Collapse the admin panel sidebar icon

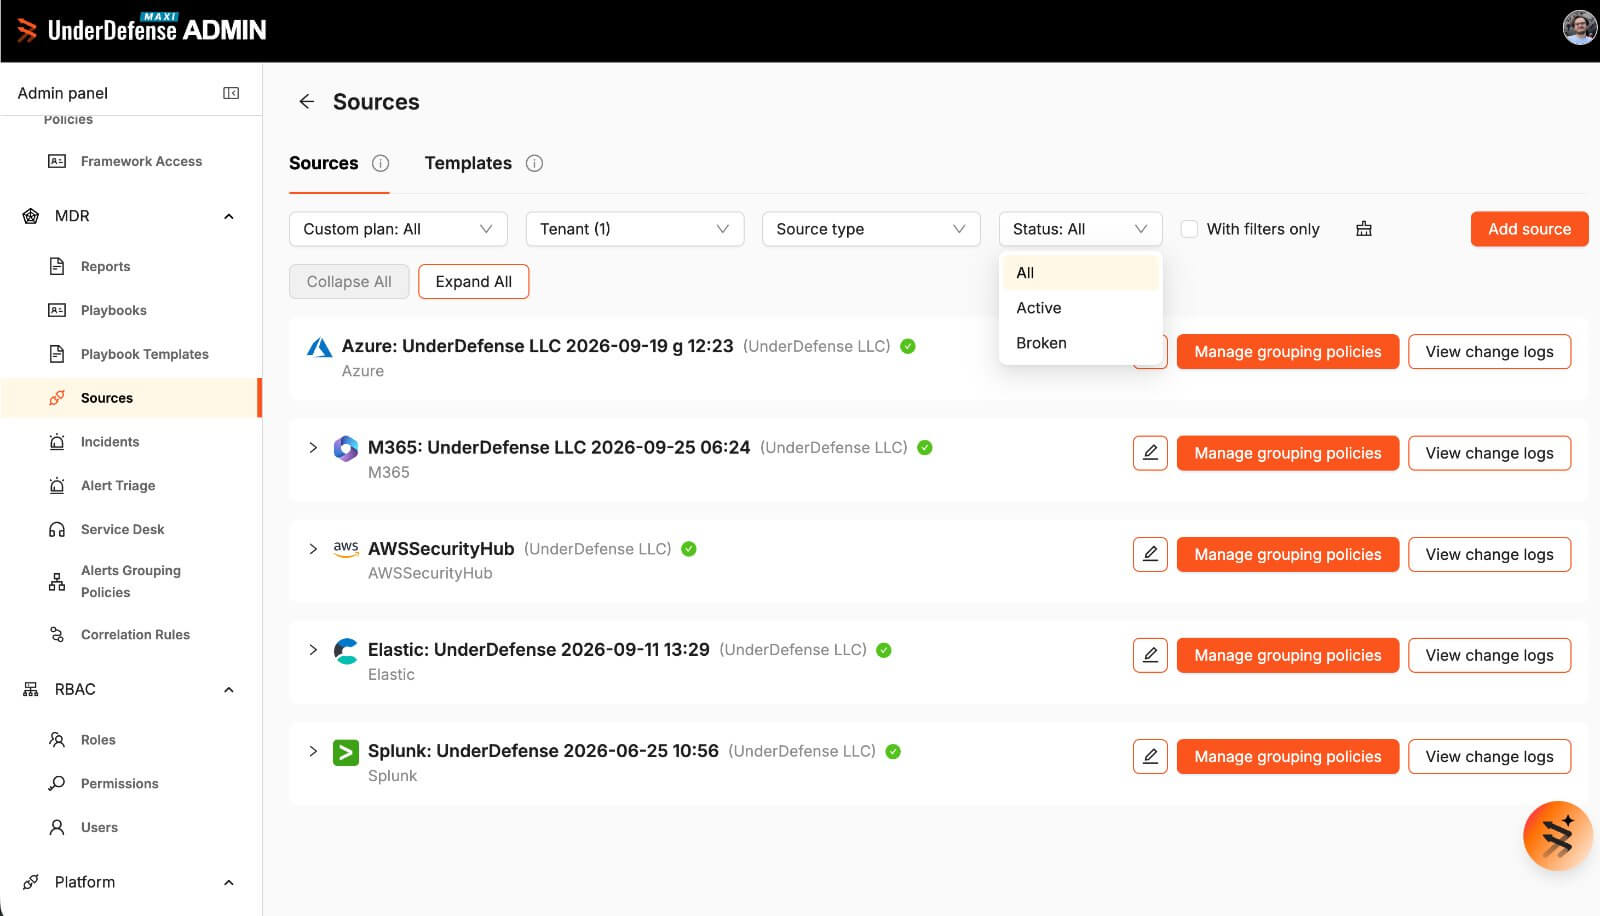tap(231, 93)
